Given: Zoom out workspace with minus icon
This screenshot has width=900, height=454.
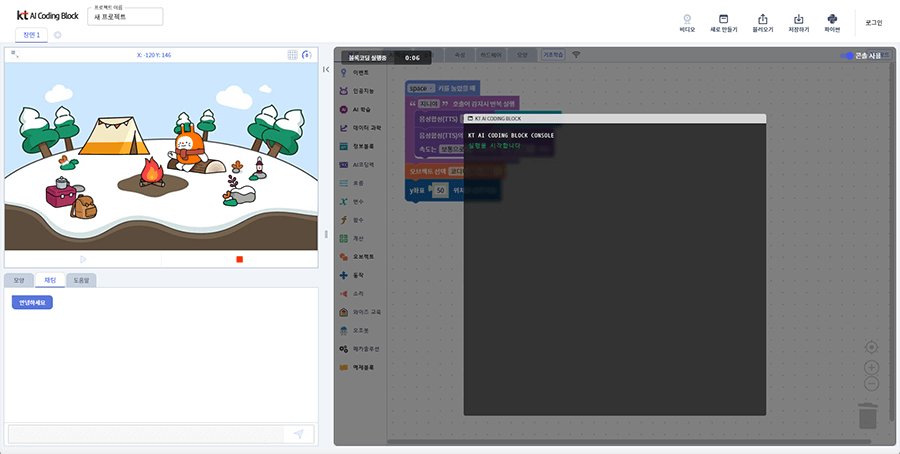Looking at the screenshot, I should (x=871, y=383).
